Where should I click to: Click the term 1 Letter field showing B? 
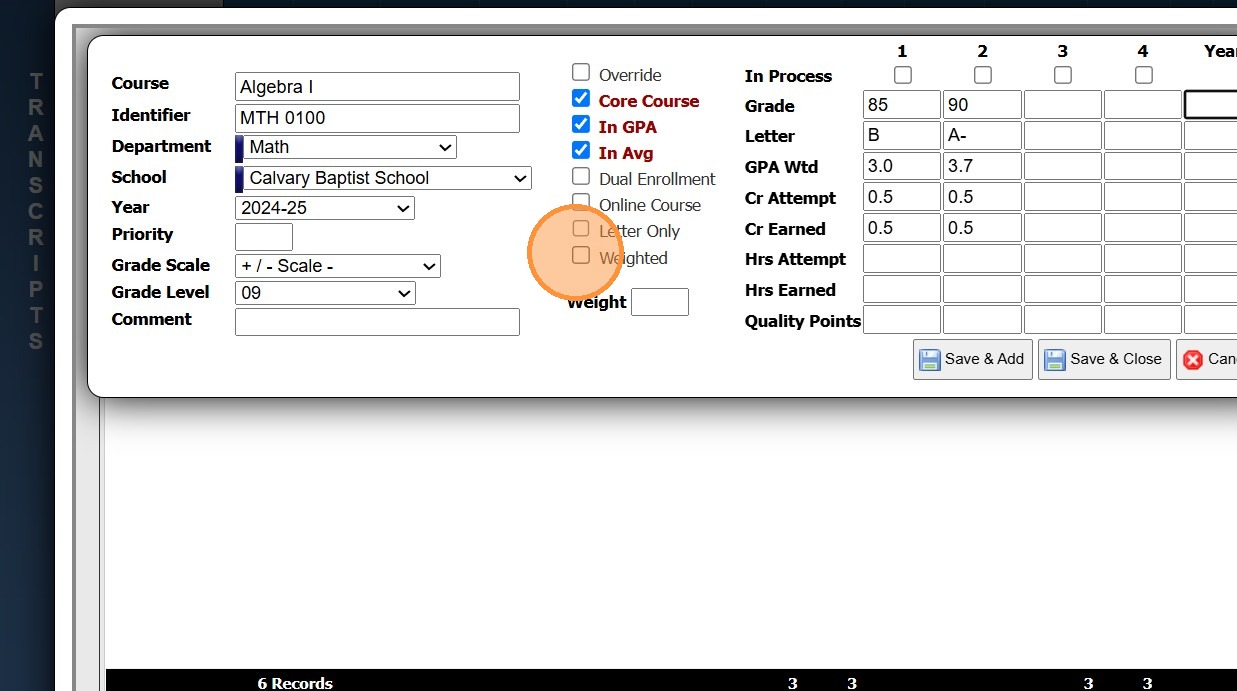(x=902, y=135)
